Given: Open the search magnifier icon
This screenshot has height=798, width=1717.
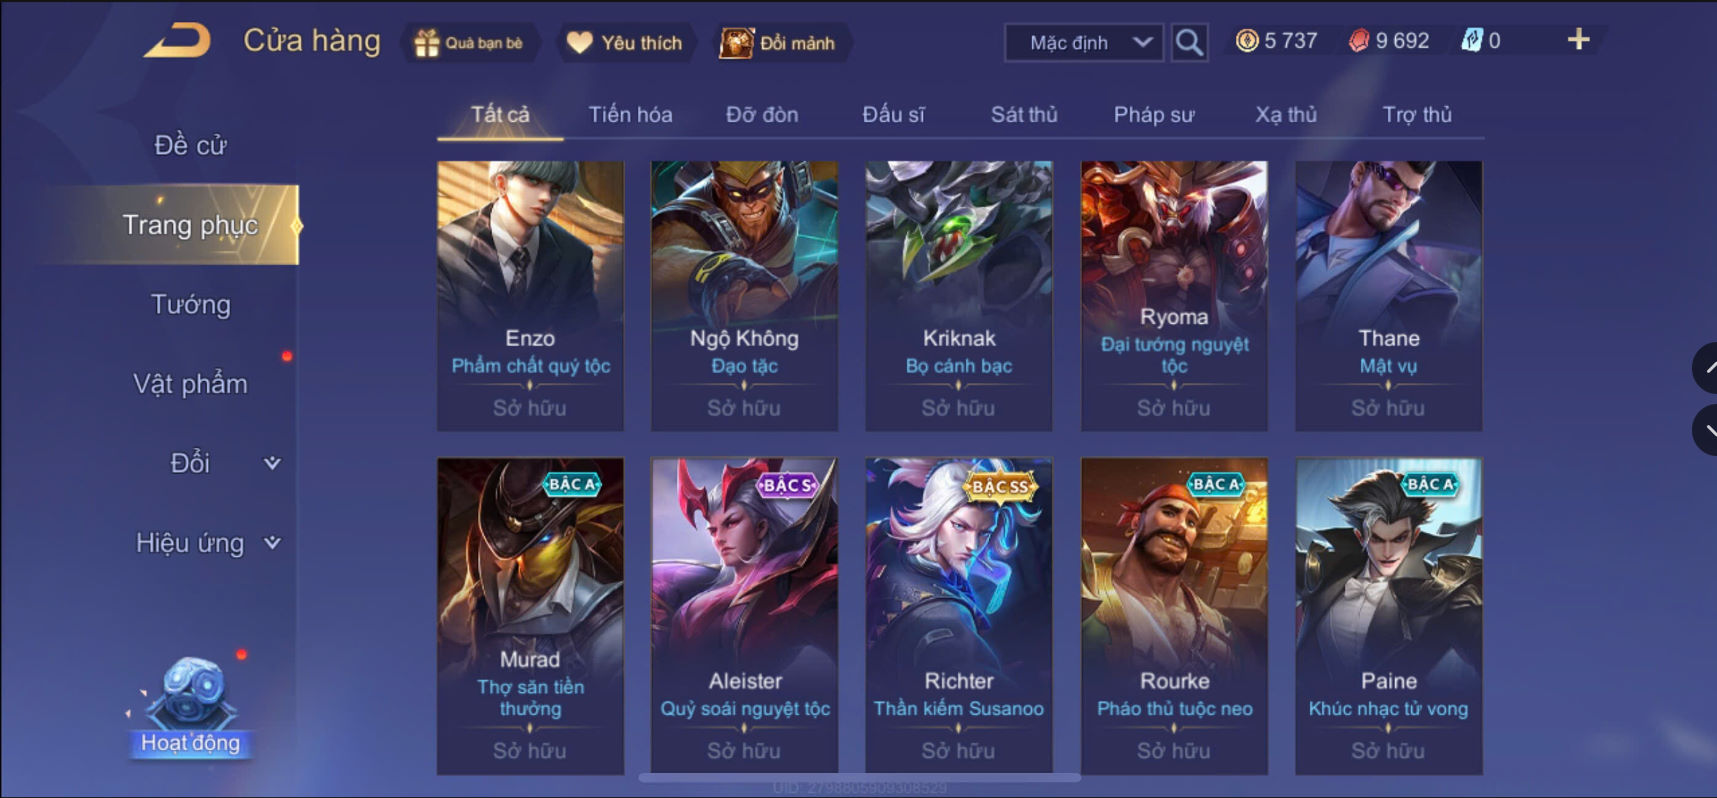Looking at the screenshot, I should pos(1189,42).
